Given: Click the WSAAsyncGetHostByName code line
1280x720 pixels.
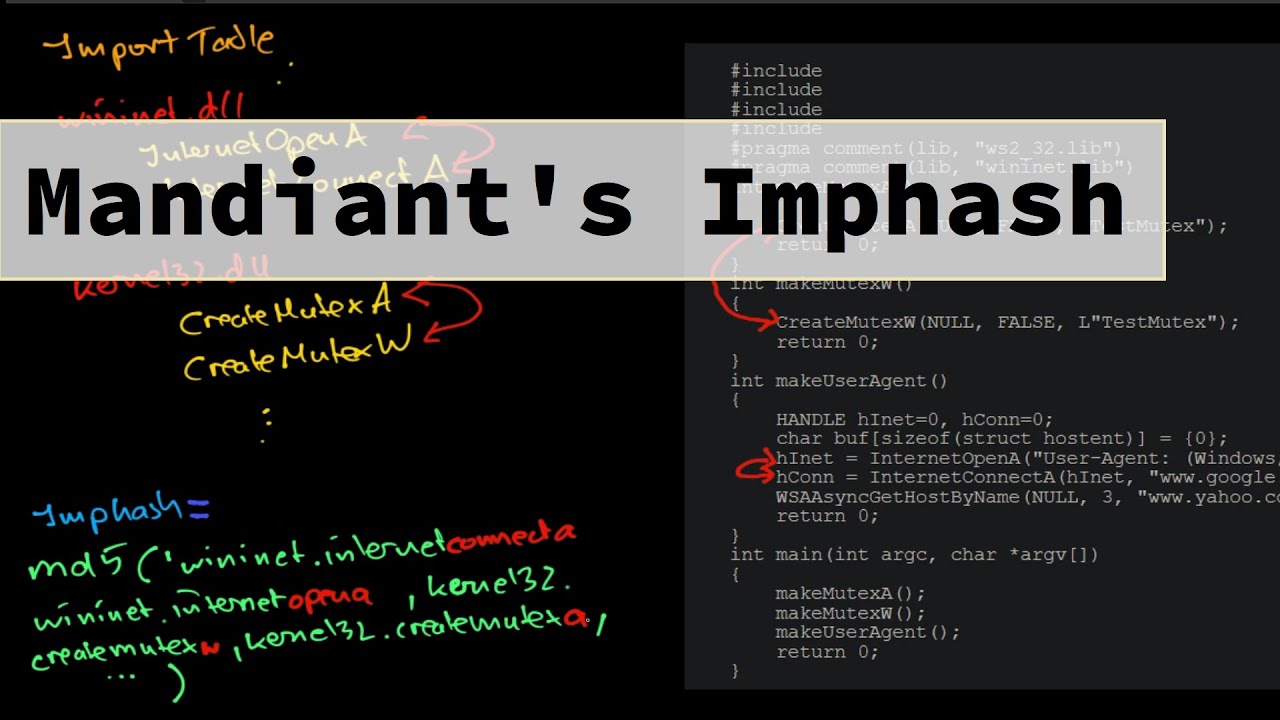Looking at the screenshot, I should (1028, 497).
